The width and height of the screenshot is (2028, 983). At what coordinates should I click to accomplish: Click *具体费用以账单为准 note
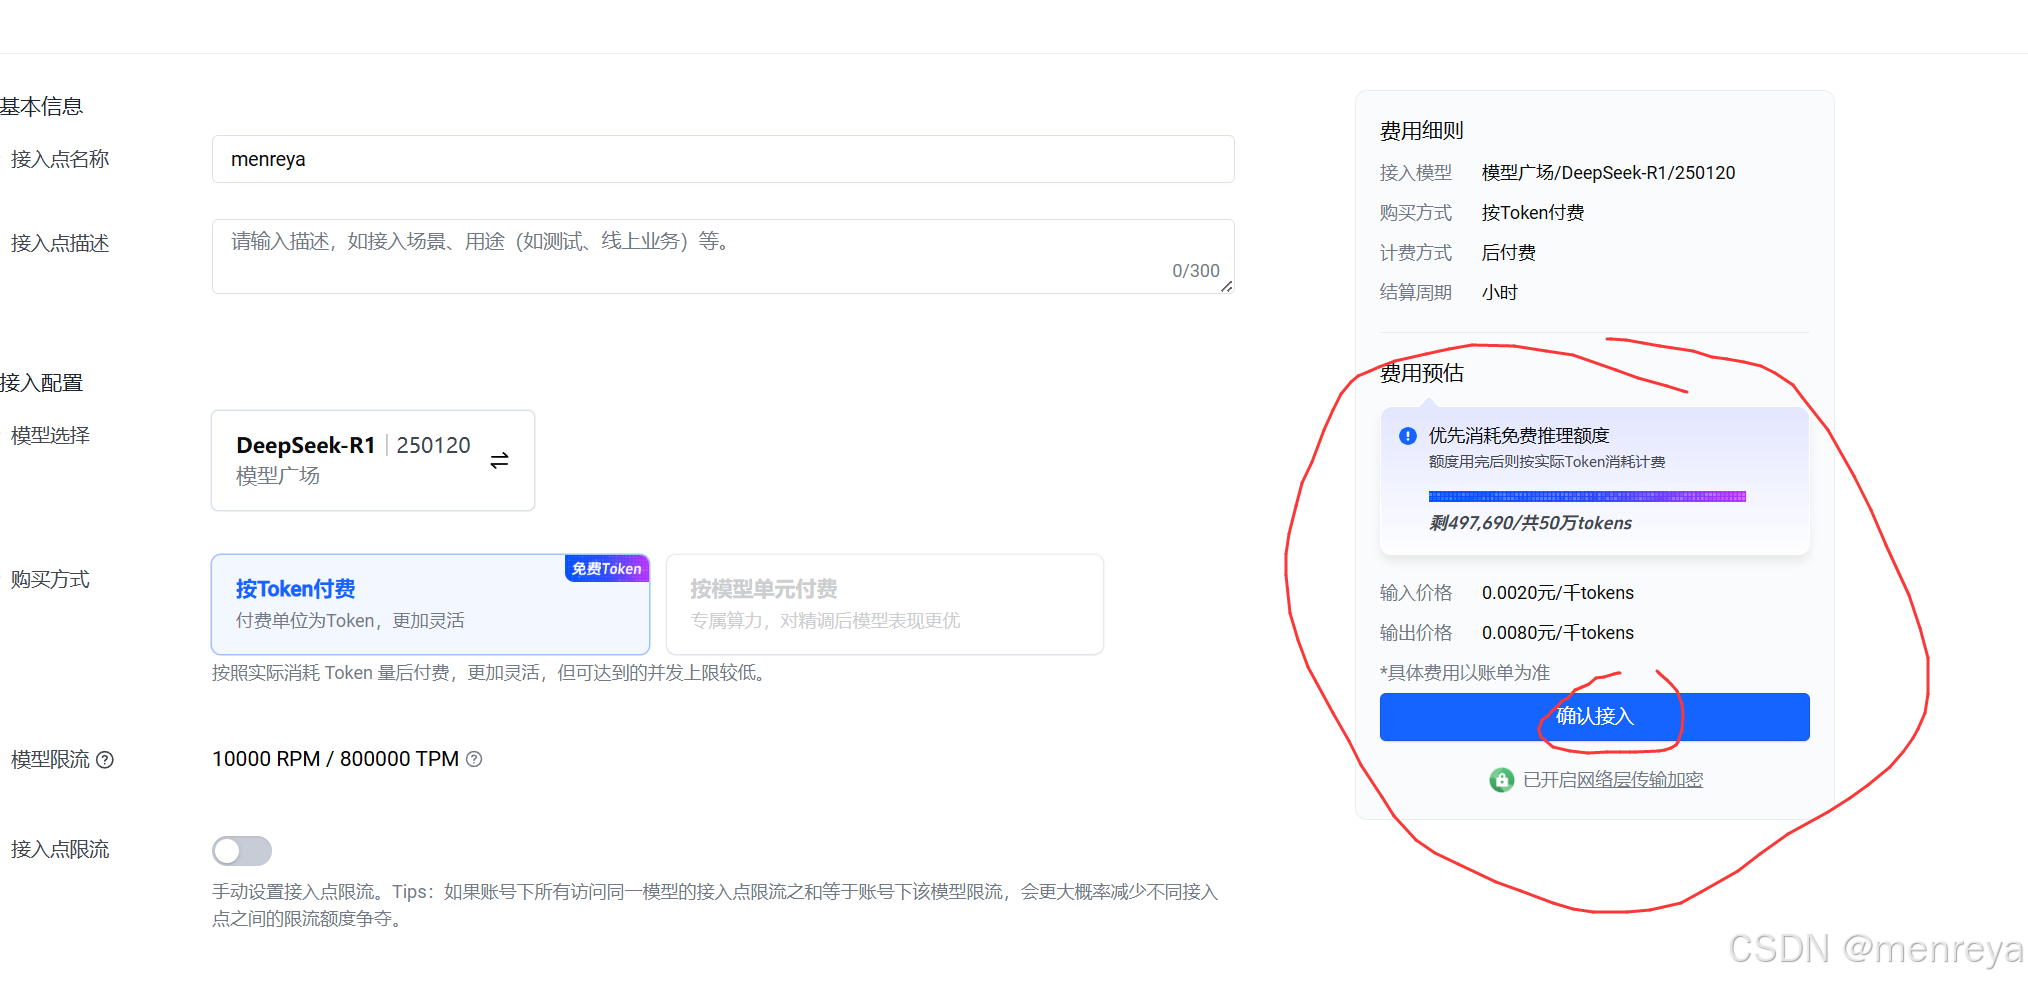point(1464,673)
